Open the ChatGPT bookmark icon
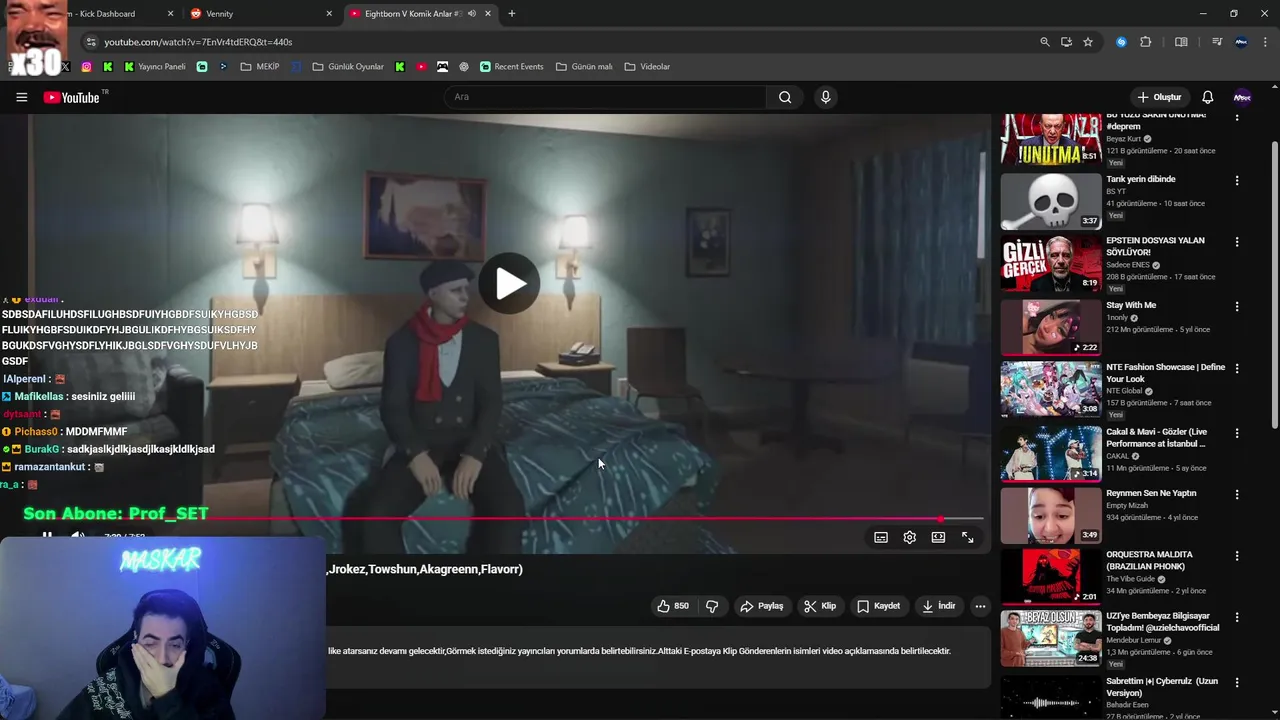The height and width of the screenshot is (720, 1280). [464, 67]
